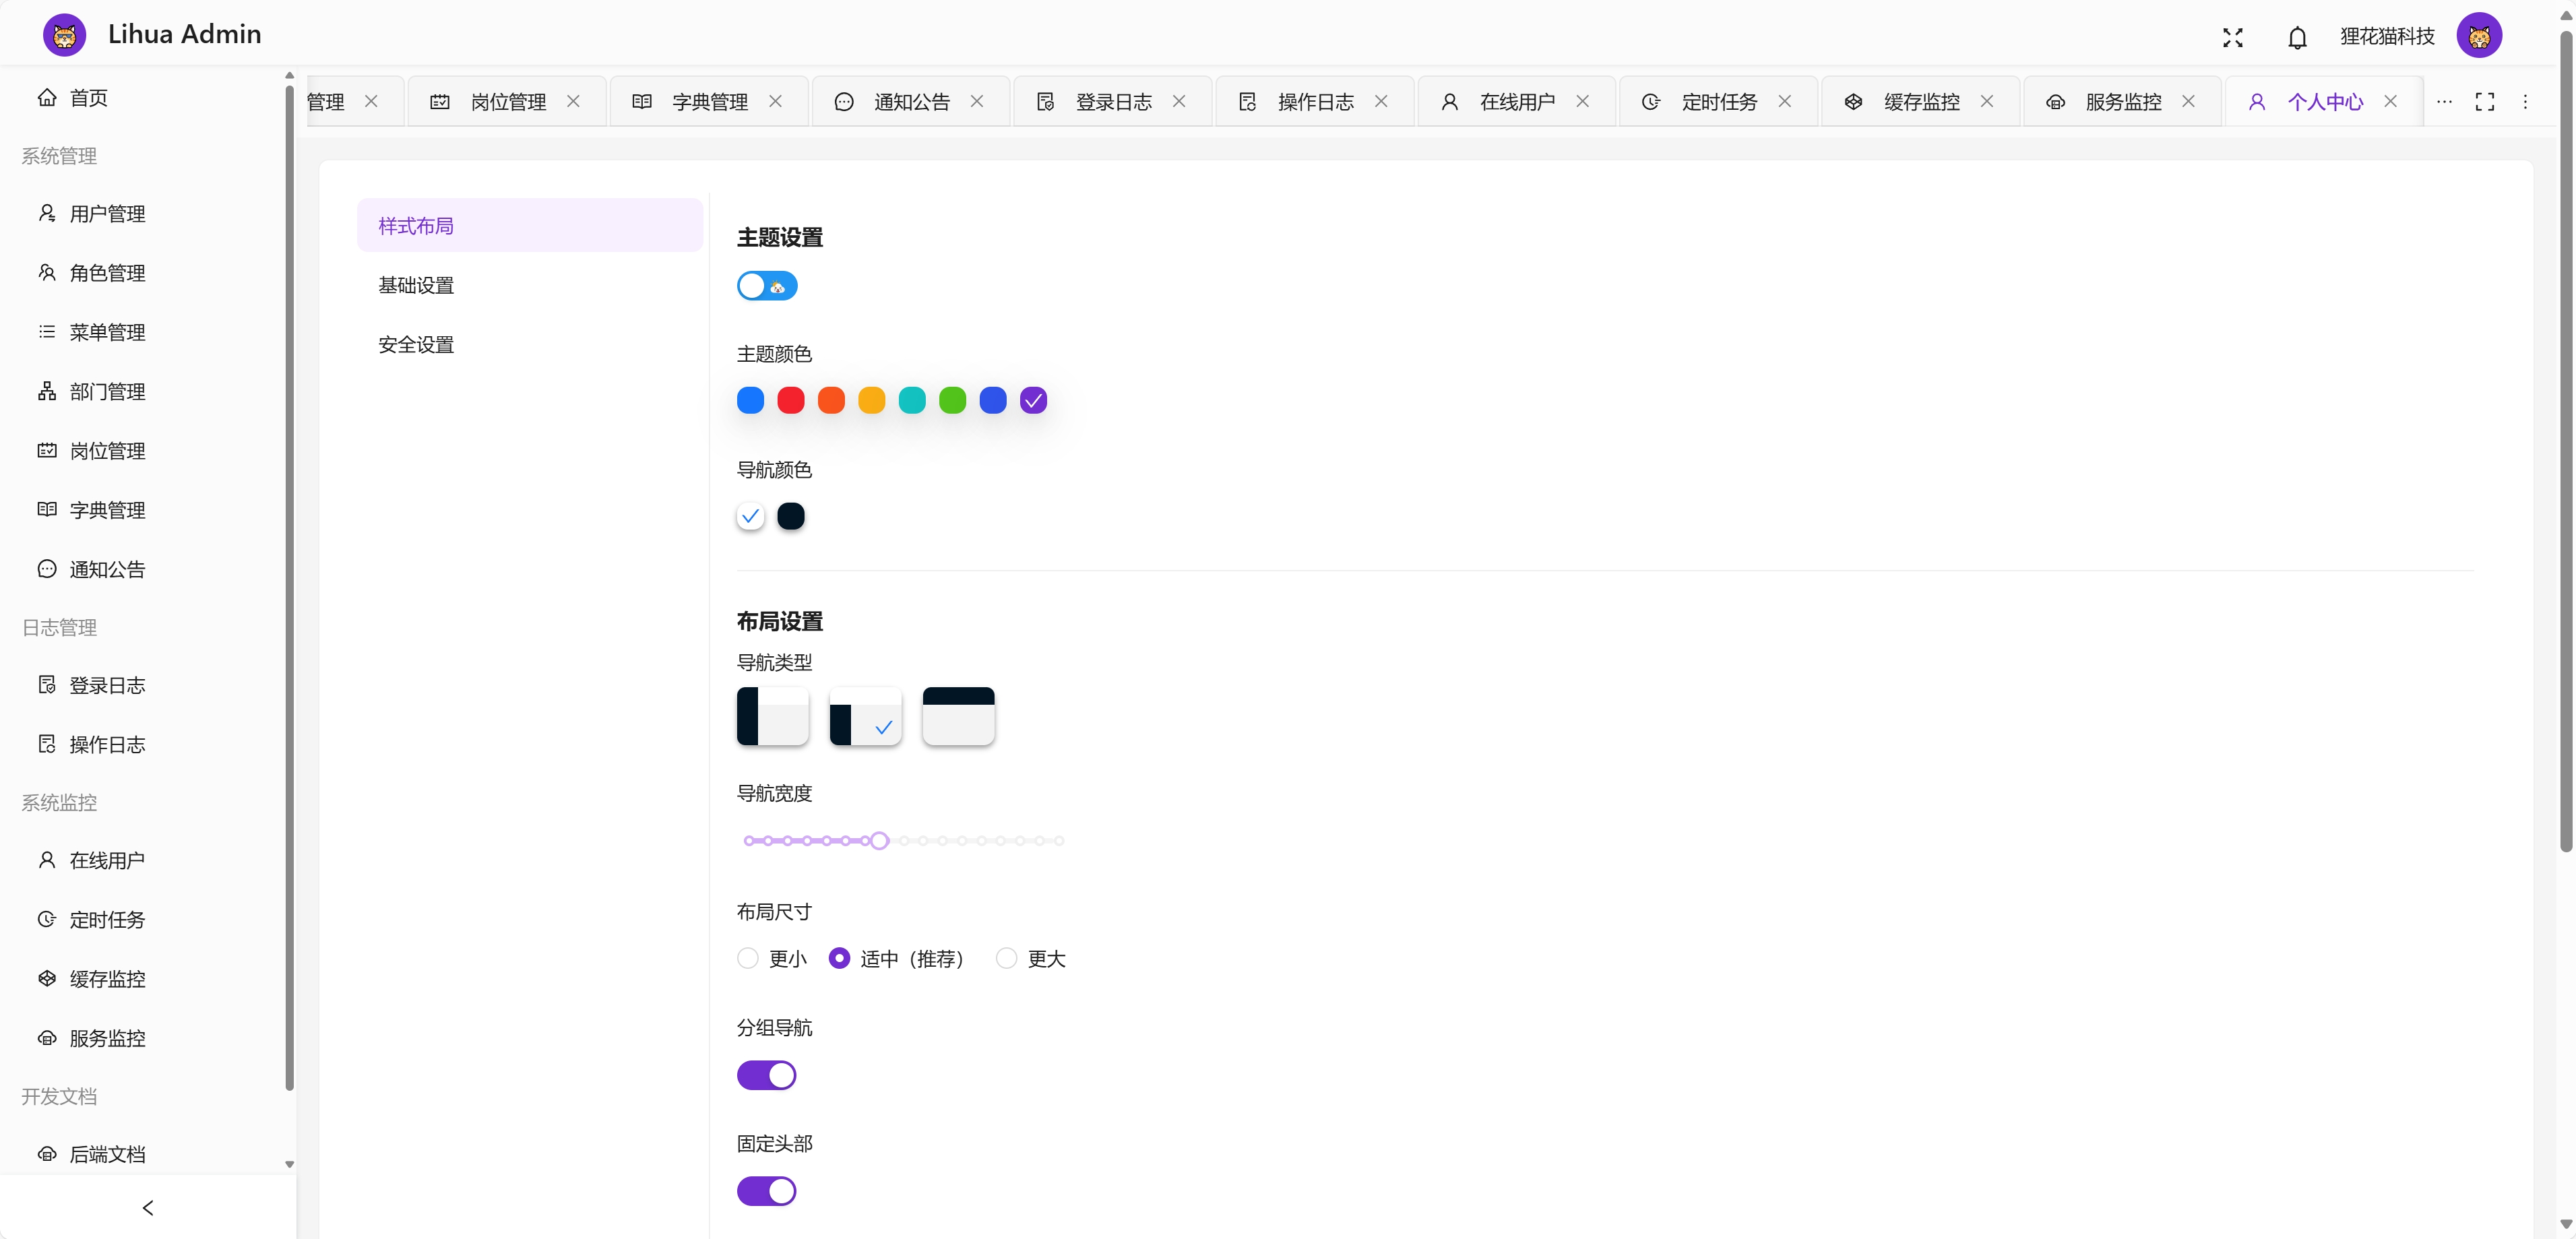2576x1239 pixels.
Task: Open the tab bar more options ellipsis
Action: pos(2444,101)
